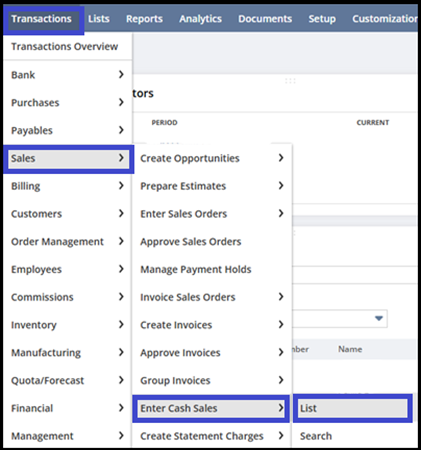The width and height of the screenshot is (421, 450).
Task: Open the Reports menu
Action: [144, 19]
